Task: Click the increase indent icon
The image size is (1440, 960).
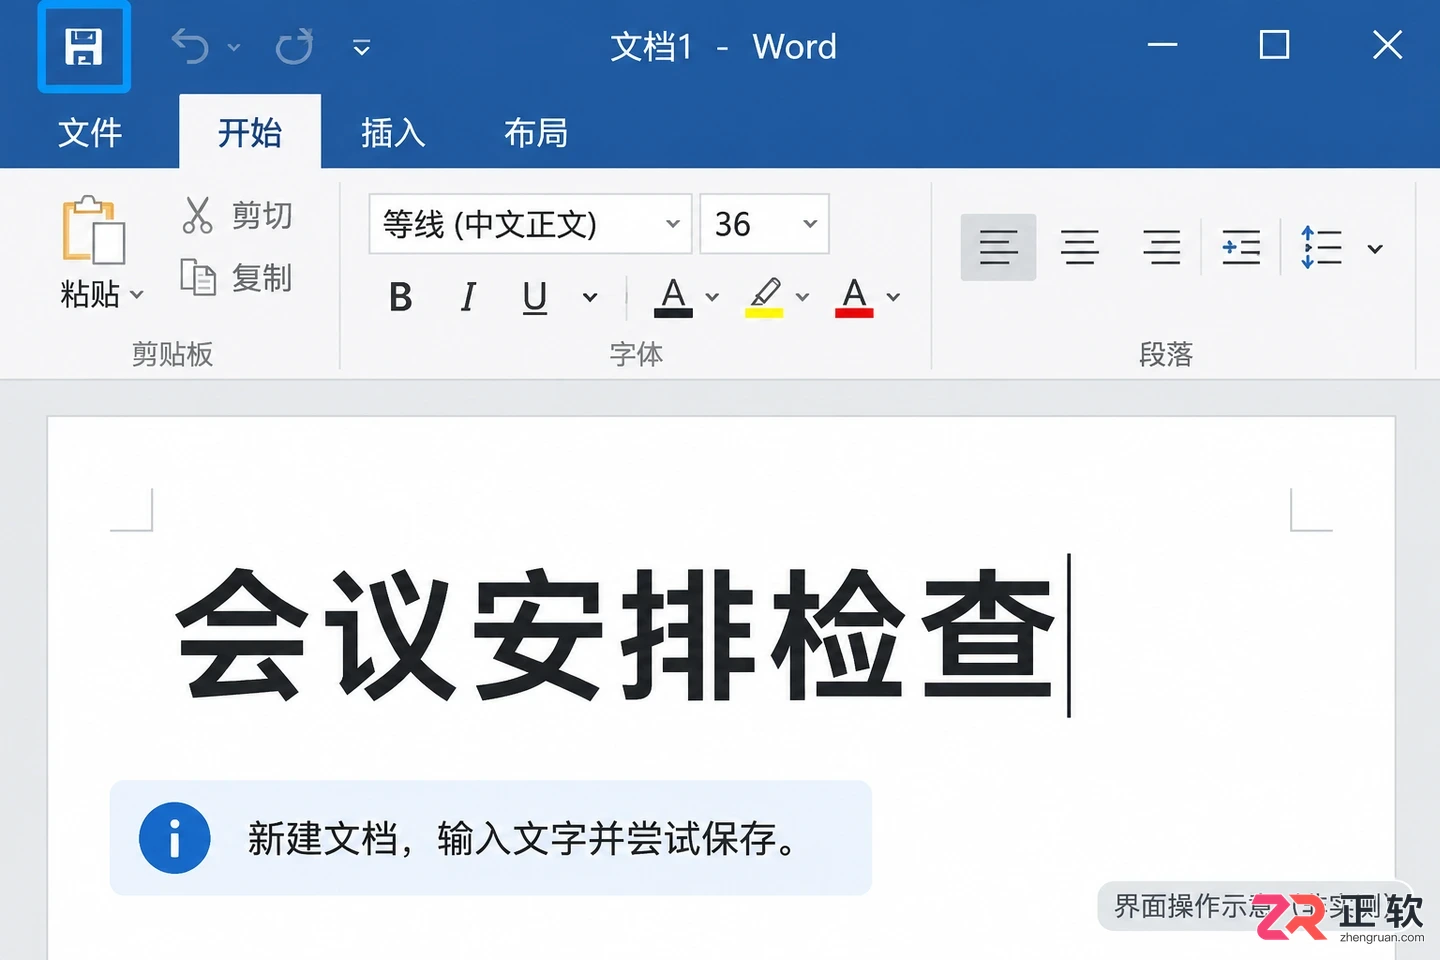Action: click(1241, 247)
